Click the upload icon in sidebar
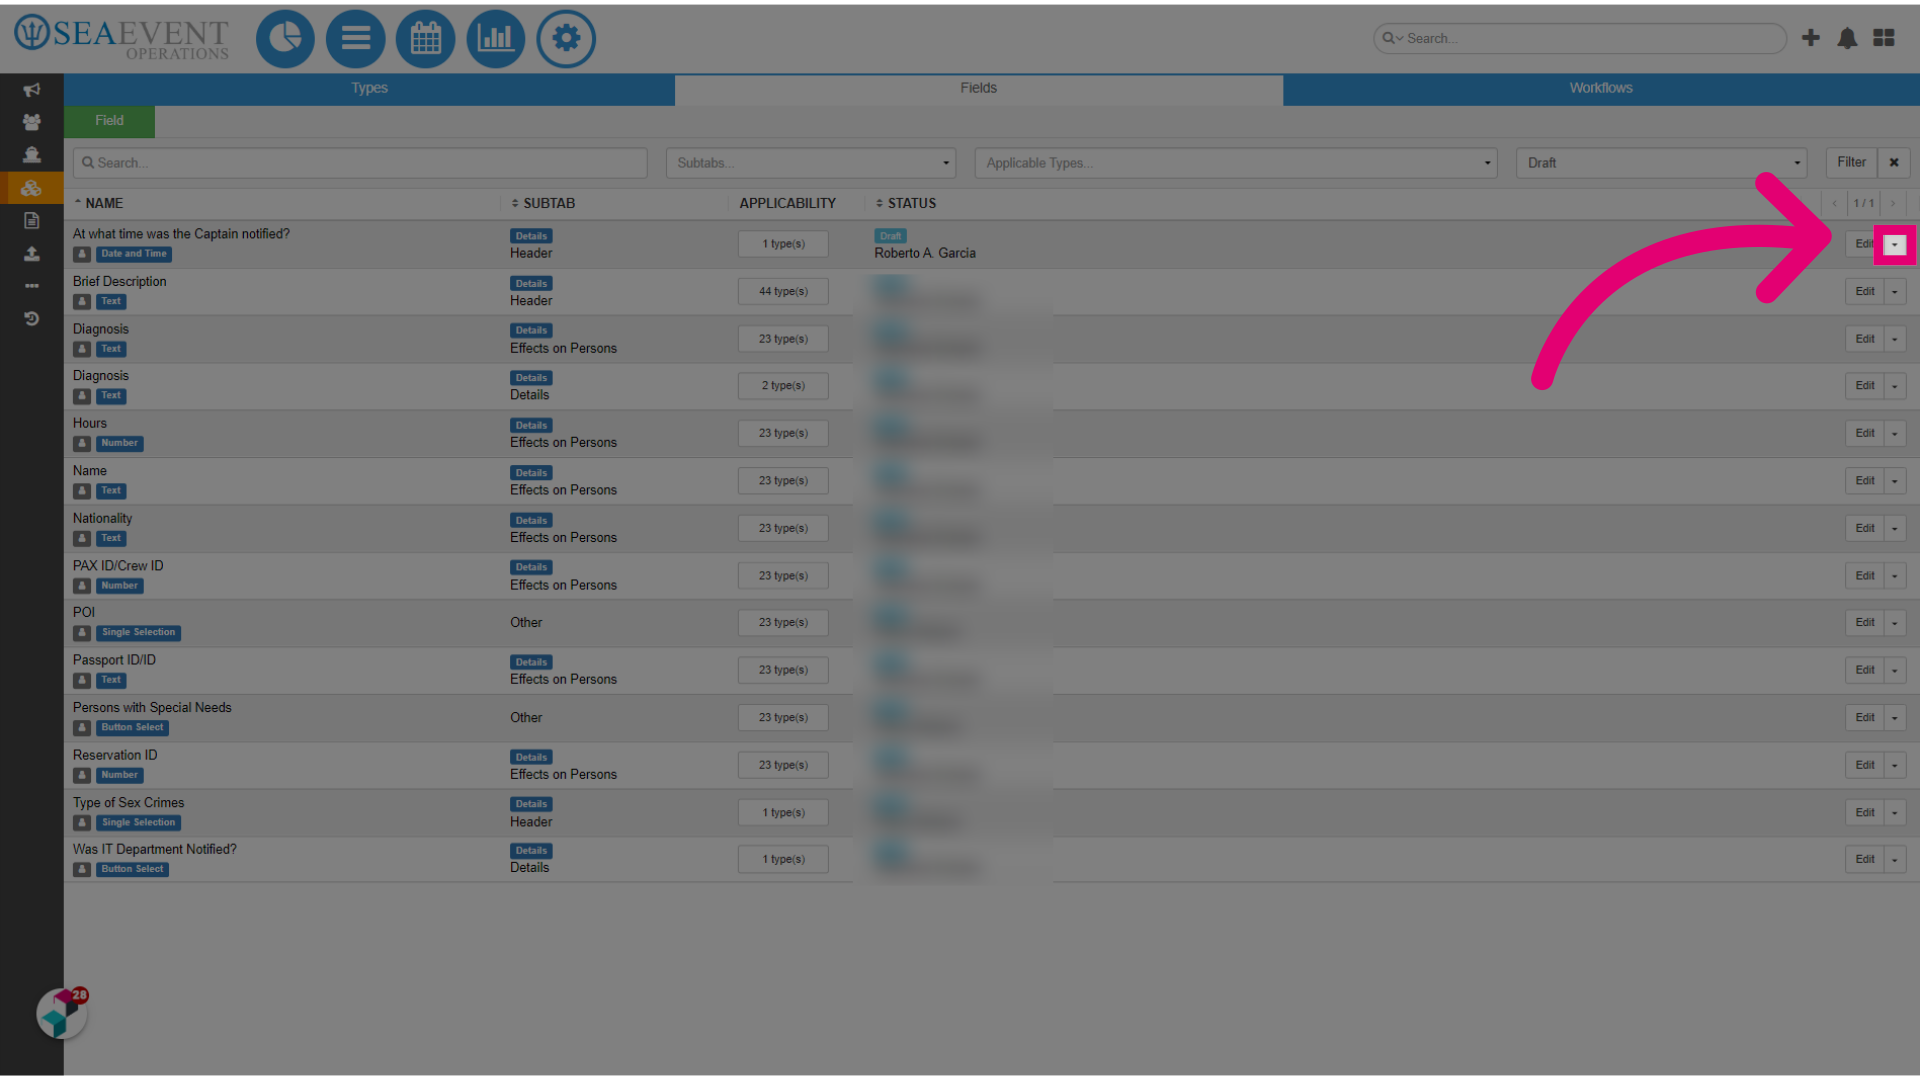Screen dimensions: 1920x1080 (x=32, y=254)
